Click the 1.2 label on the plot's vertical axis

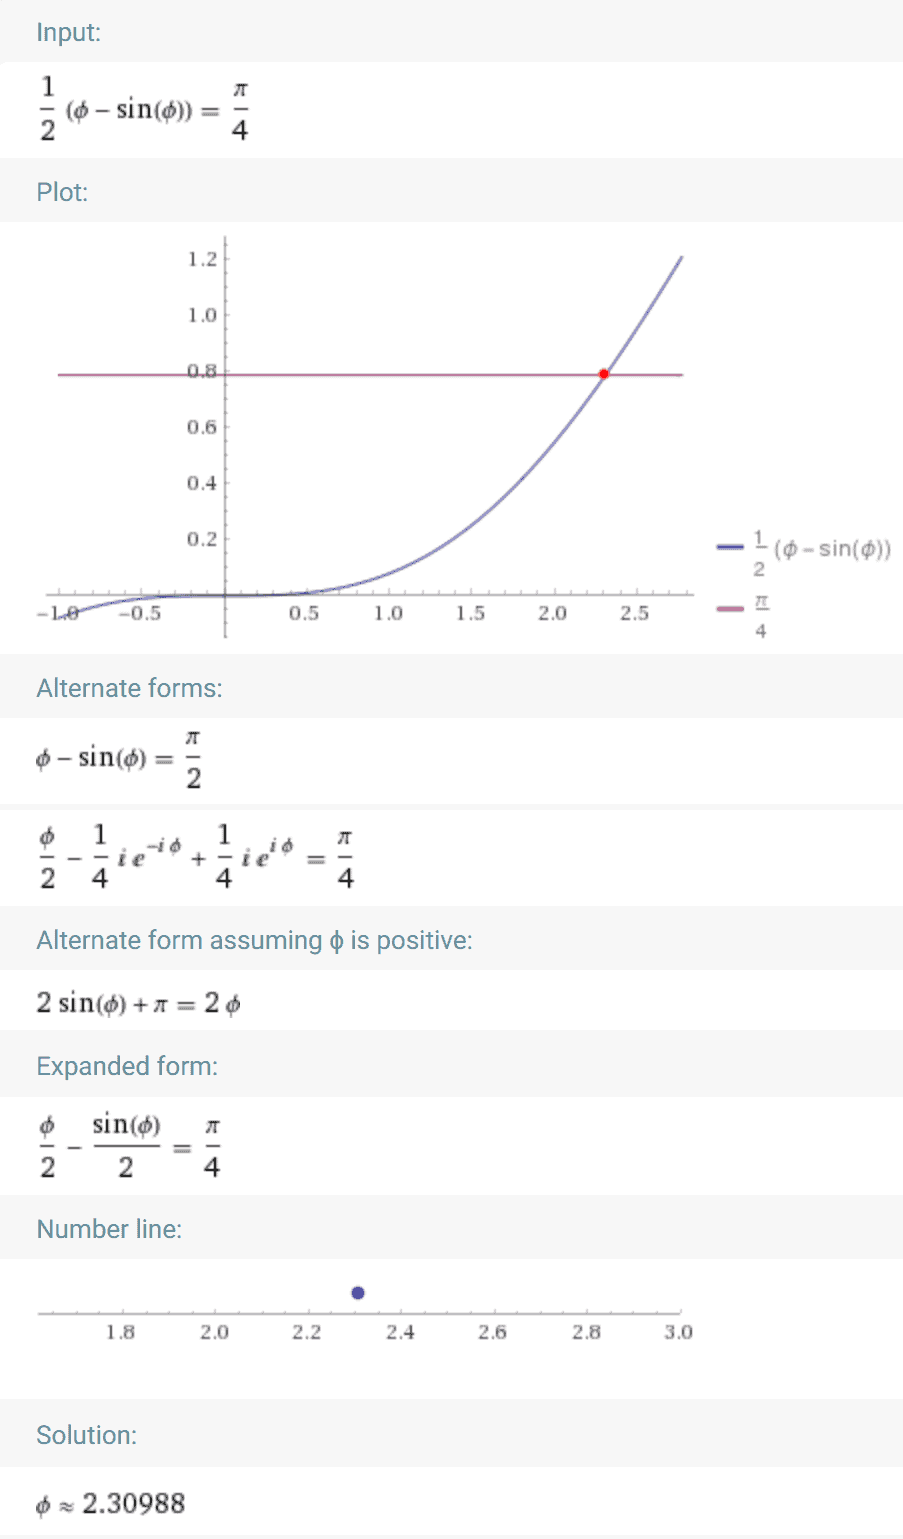[x=202, y=259]
